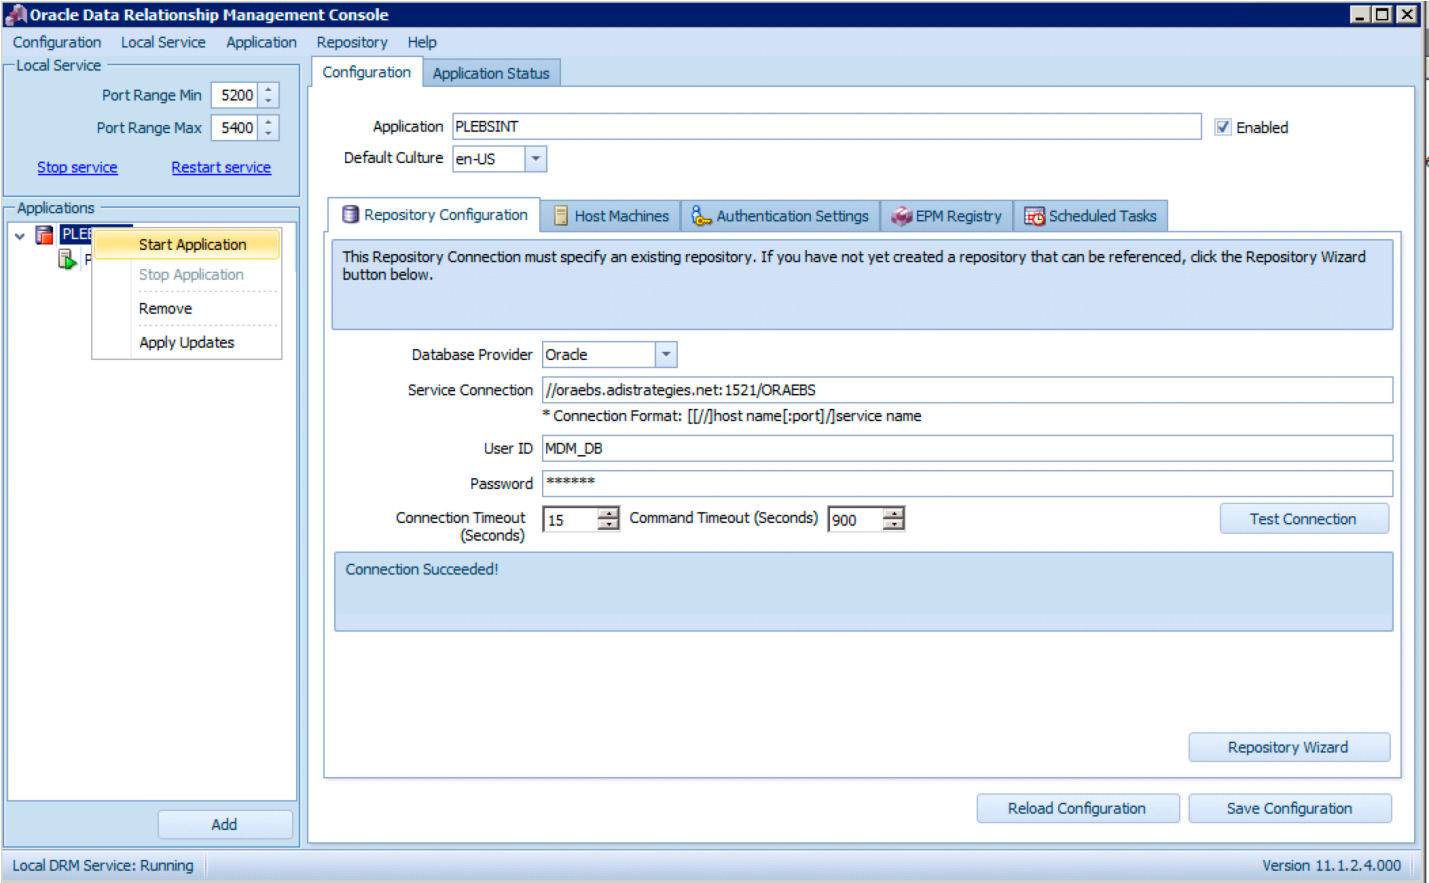Uncheck the Enabled checkbox
This screenshot has width=1429, height=883.
(x=1223, y=127)
